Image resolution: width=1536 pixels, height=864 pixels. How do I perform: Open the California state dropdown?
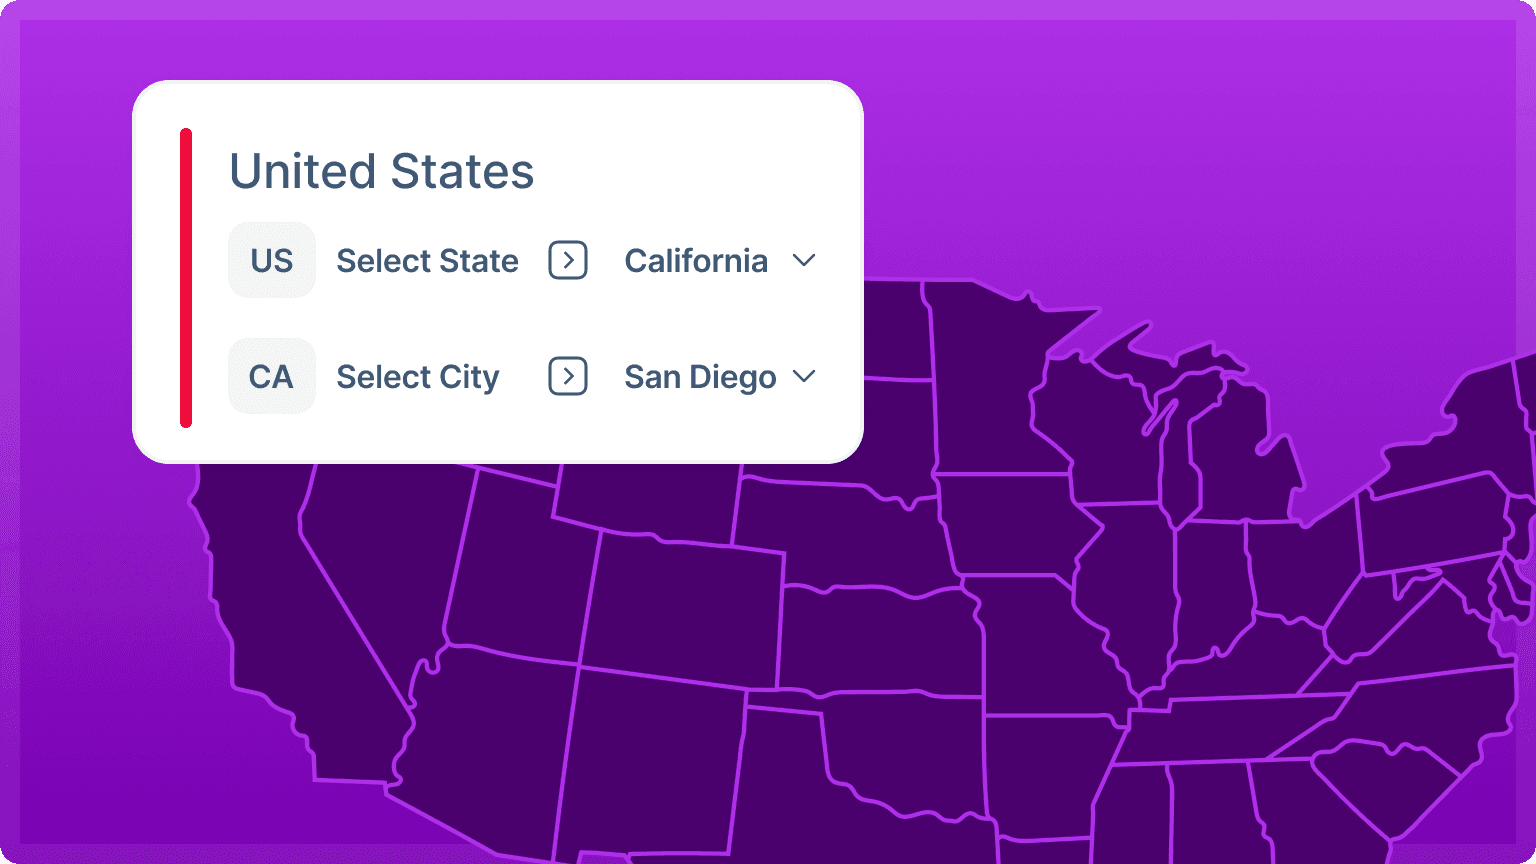pyautogui.click(x=720, y=261)
